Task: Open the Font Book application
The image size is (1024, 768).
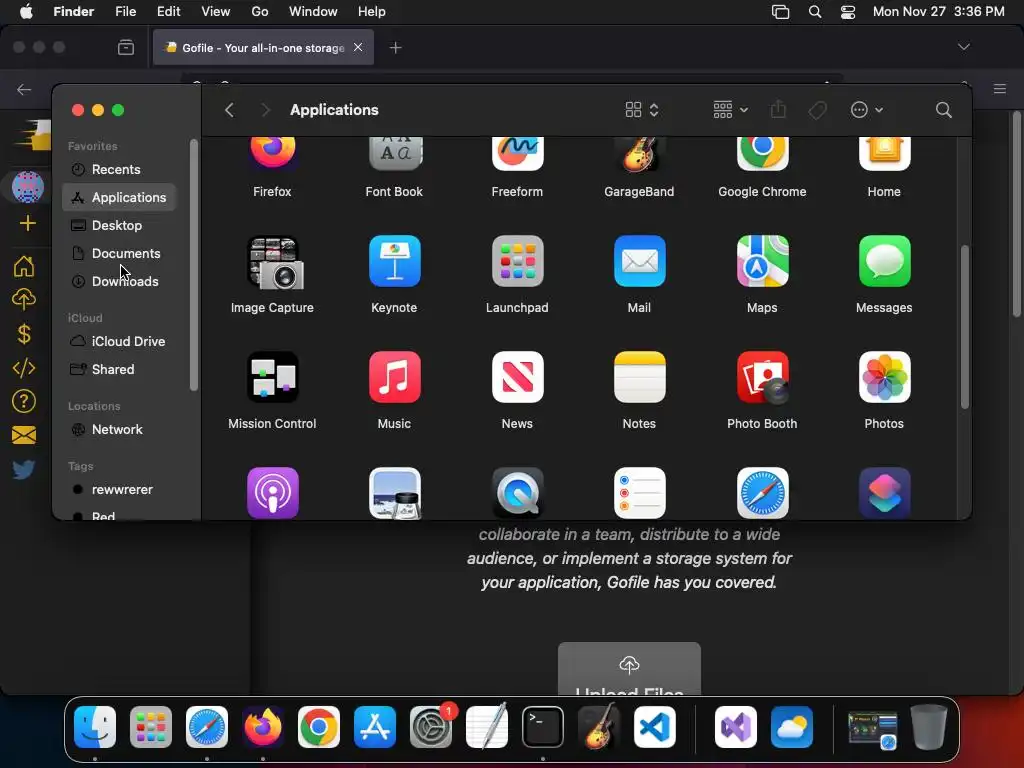Action: [x=395, y=154]
